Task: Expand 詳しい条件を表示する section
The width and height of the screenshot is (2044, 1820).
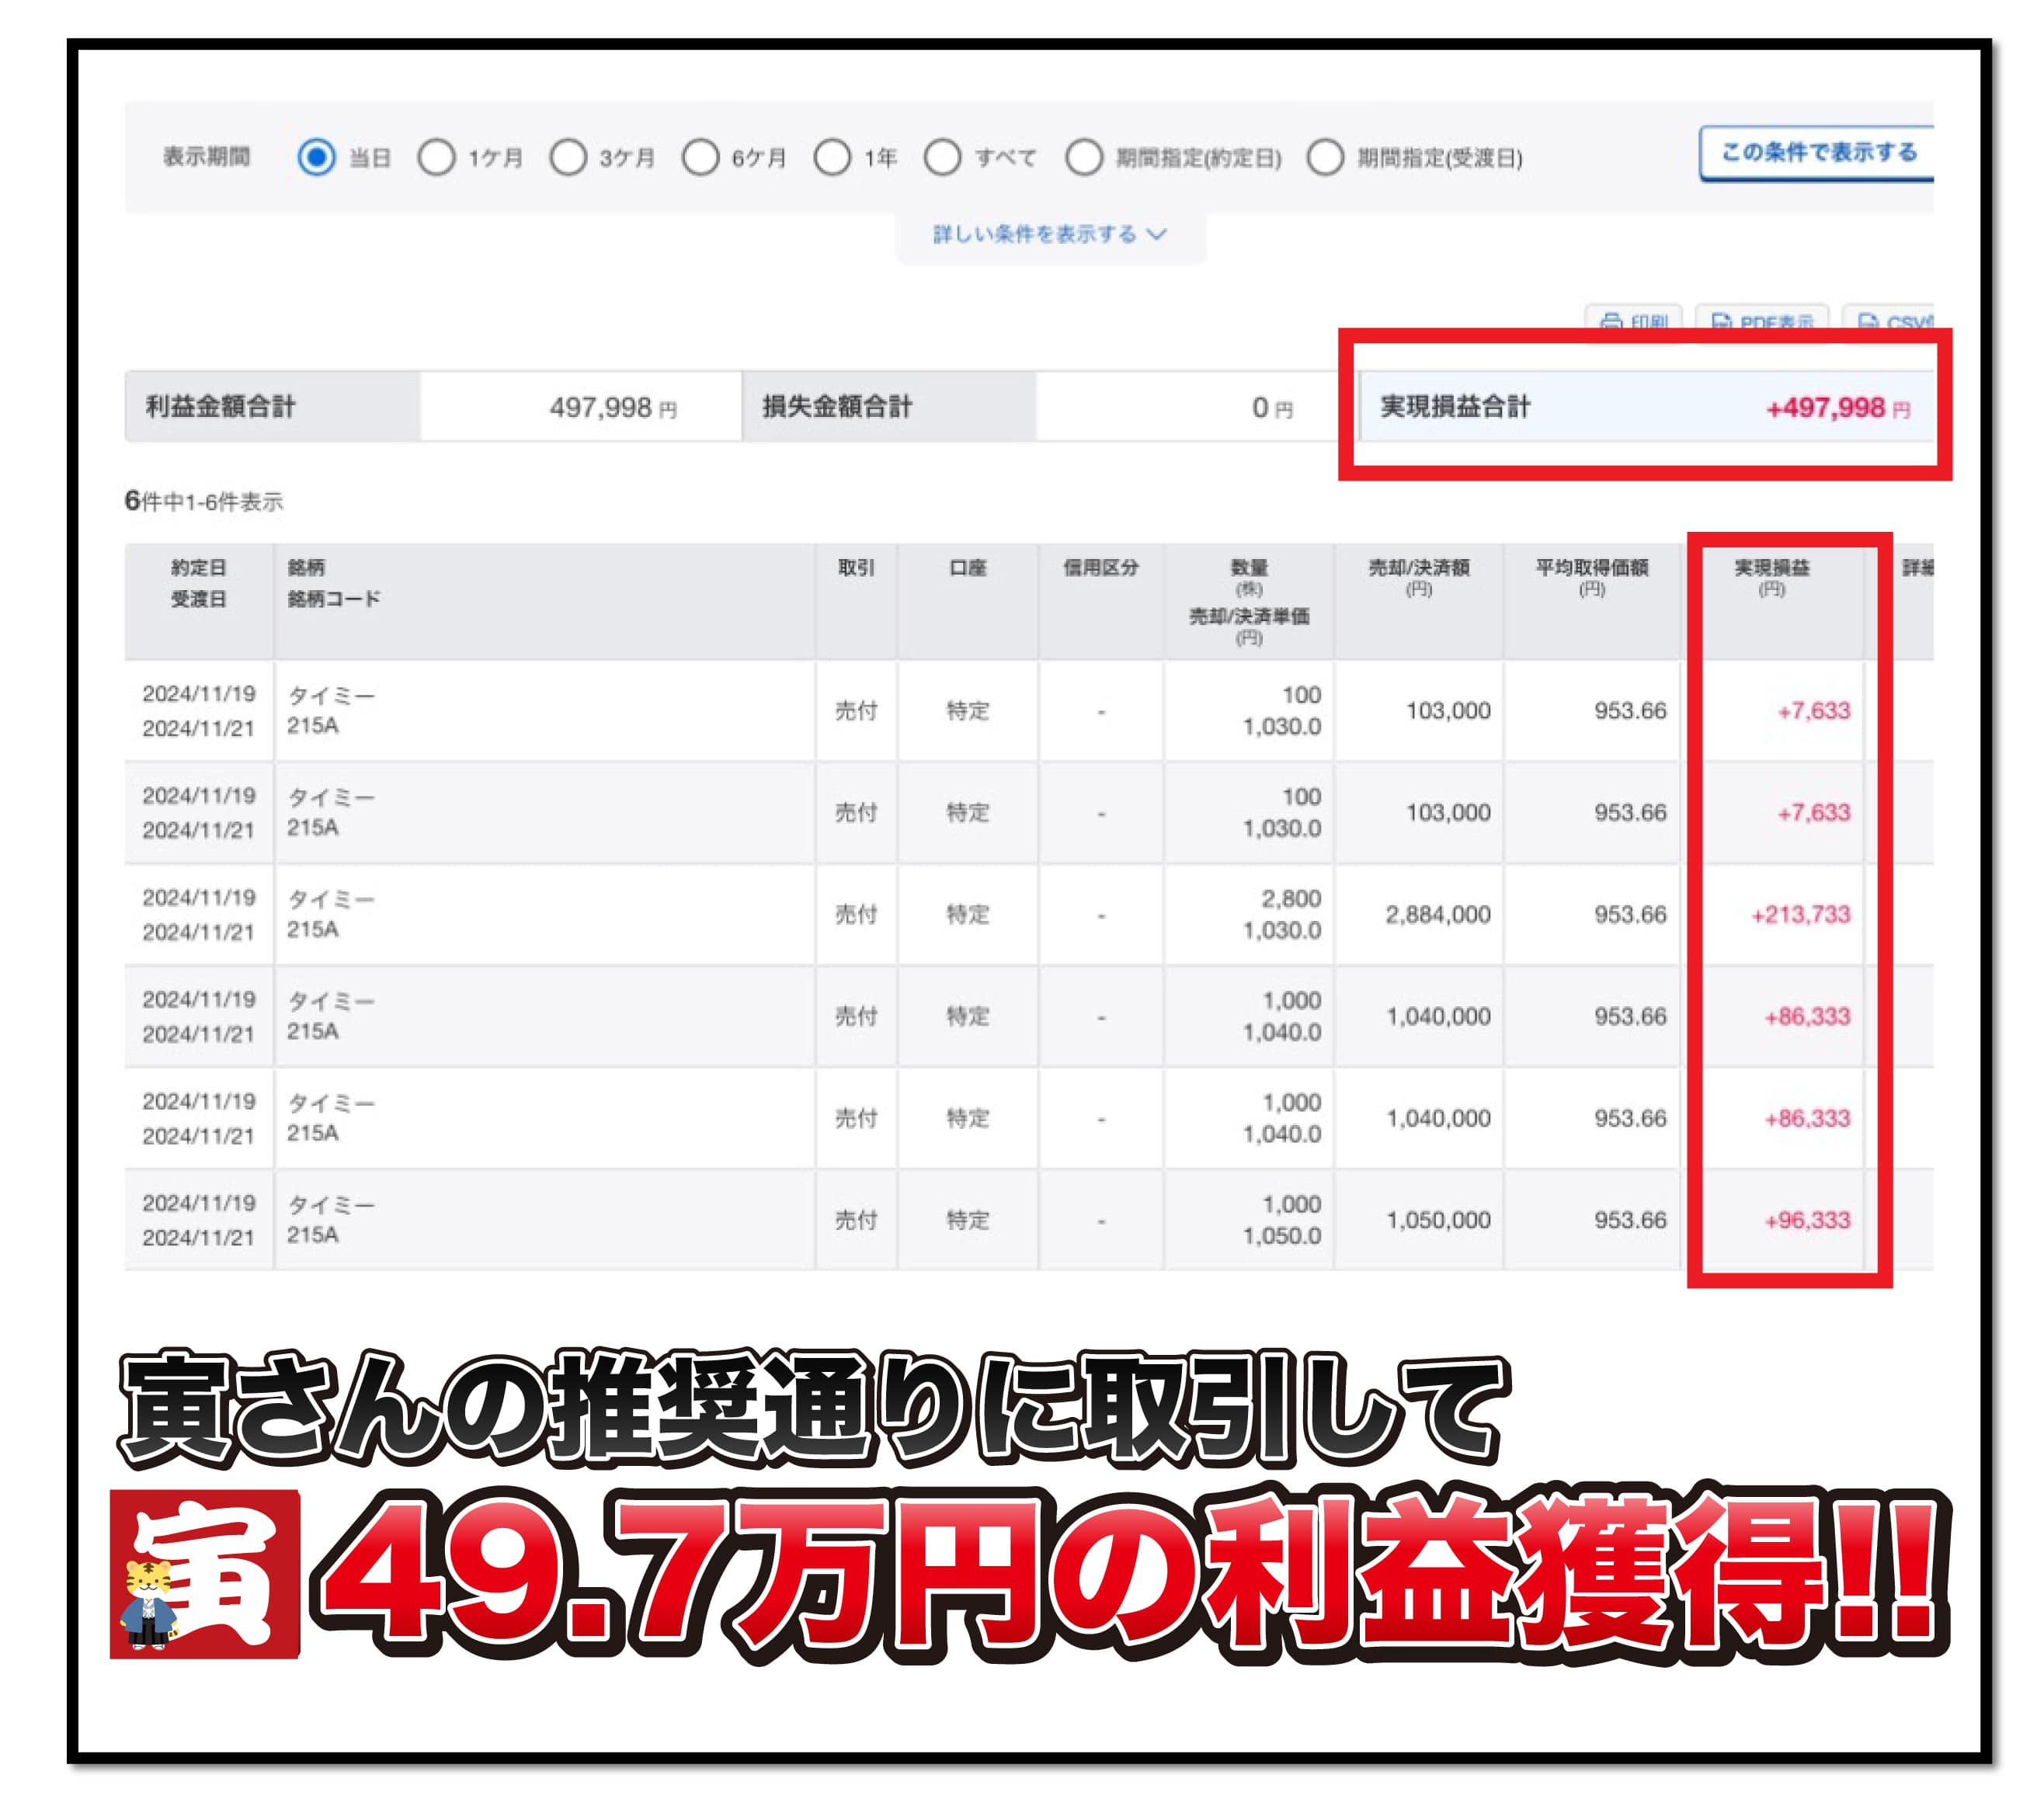Action: click(1034, 234)
